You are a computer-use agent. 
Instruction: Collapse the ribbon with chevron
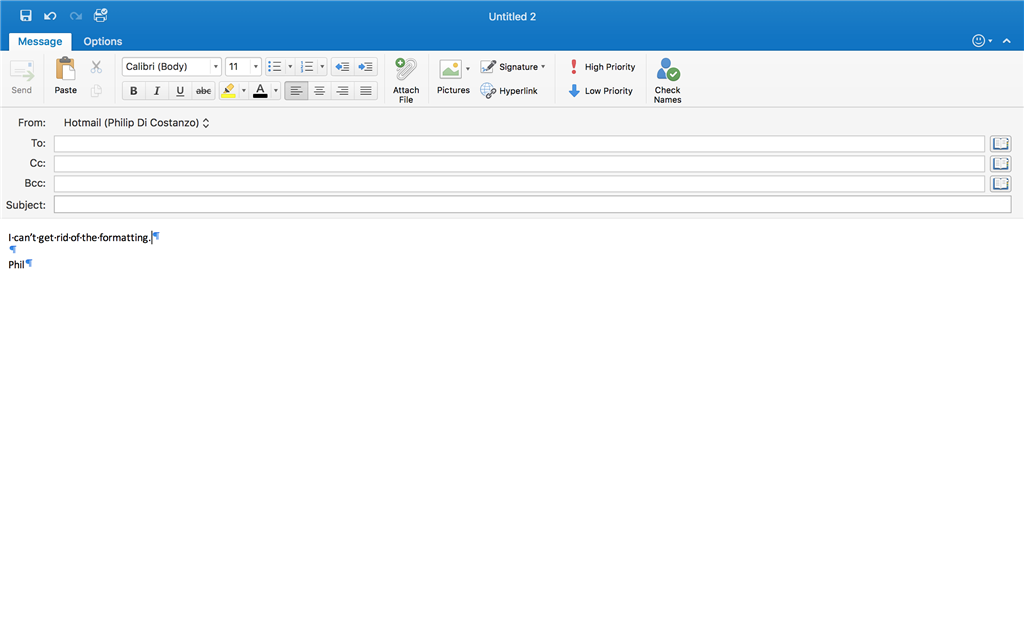pyautogui.click(x=1006, y=40)
